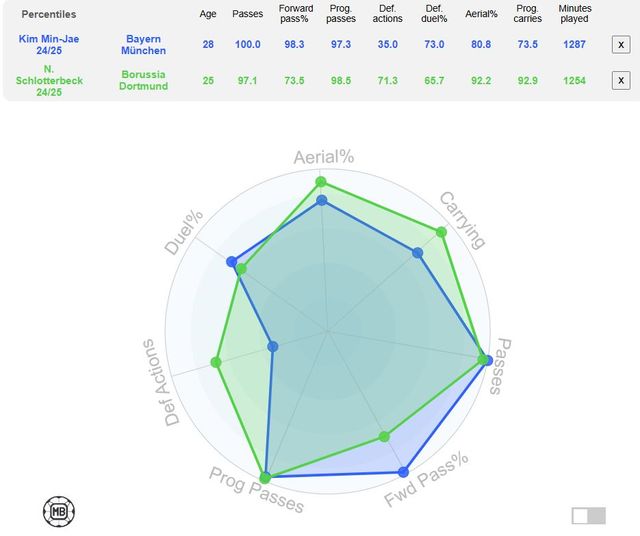Click the Bayern München team name
640x536 pixels.
pos(143,45)
